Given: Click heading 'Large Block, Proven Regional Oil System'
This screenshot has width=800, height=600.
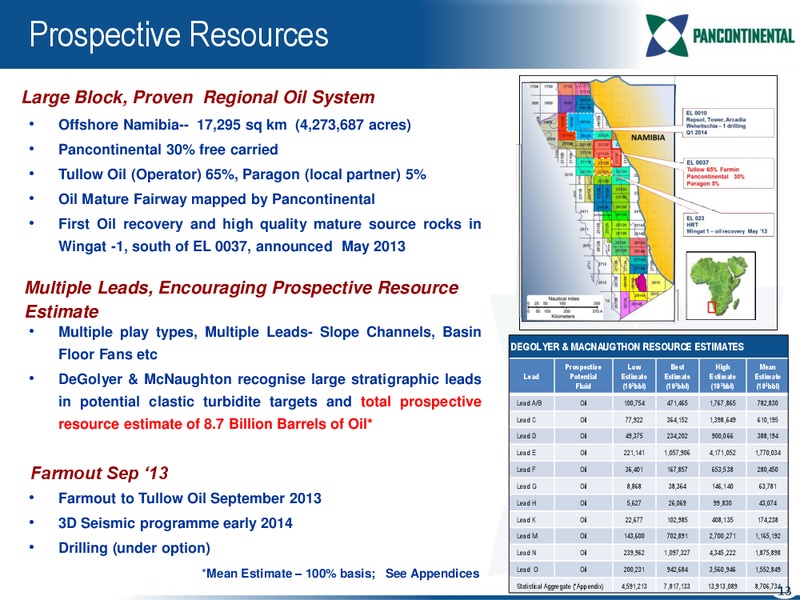Looking at the screenshot, I should [198, 97].
